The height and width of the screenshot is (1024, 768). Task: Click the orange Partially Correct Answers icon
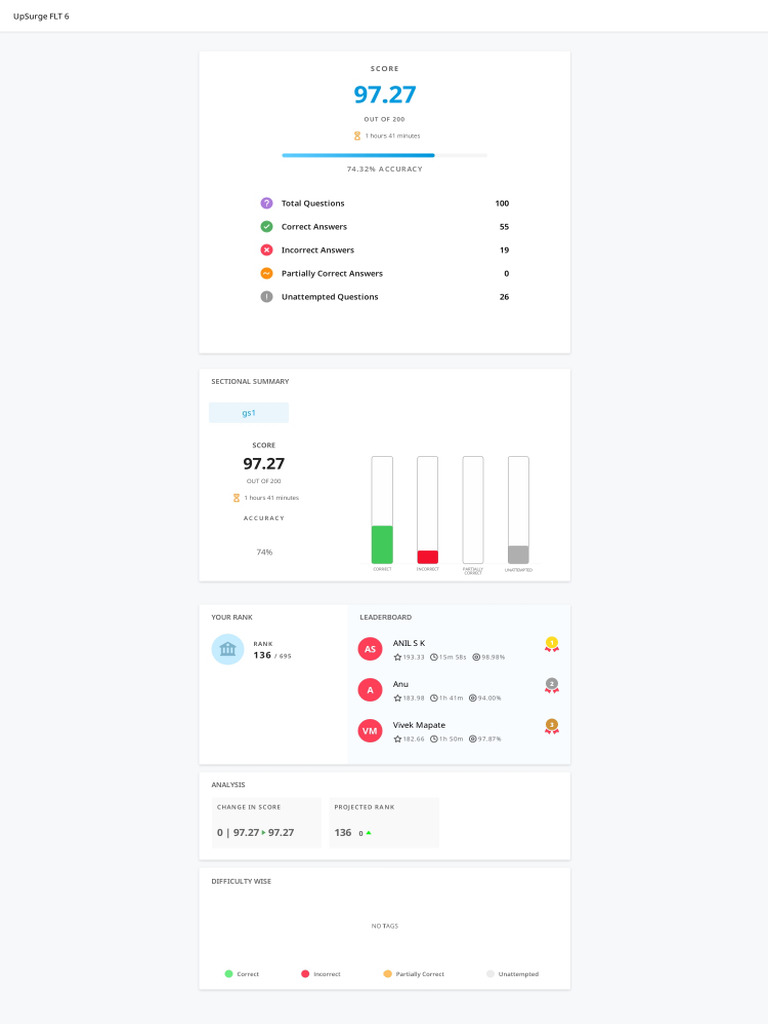266,273
